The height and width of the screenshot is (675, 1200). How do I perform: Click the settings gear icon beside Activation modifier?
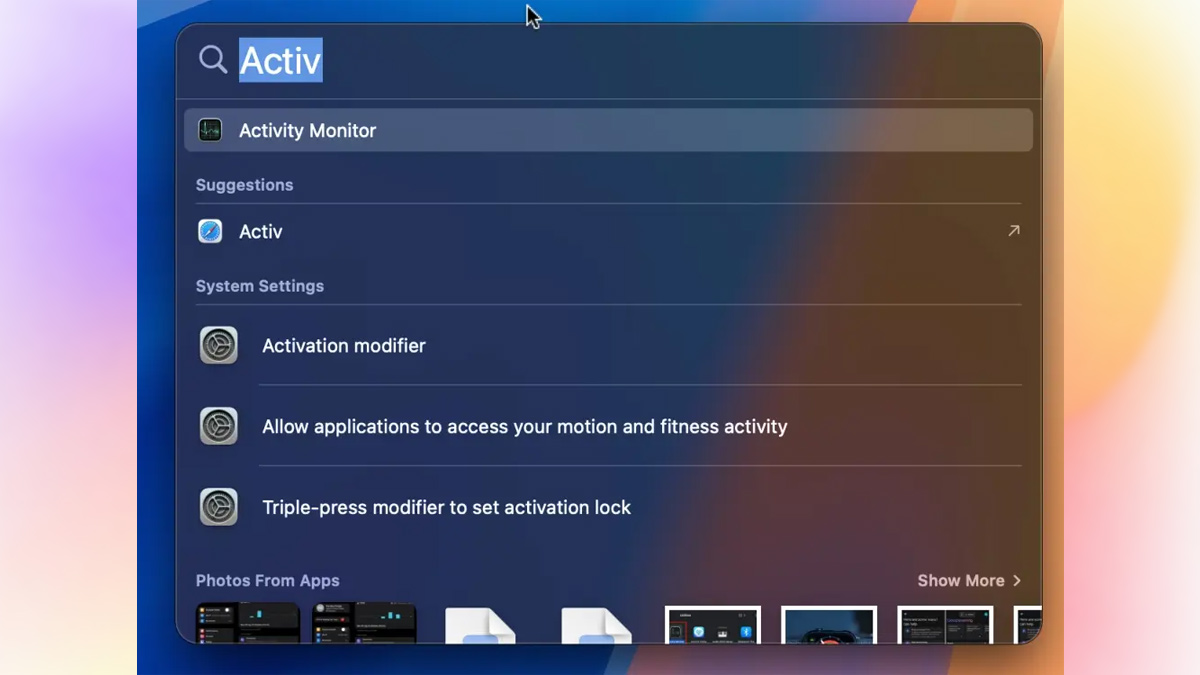[219, 345]
